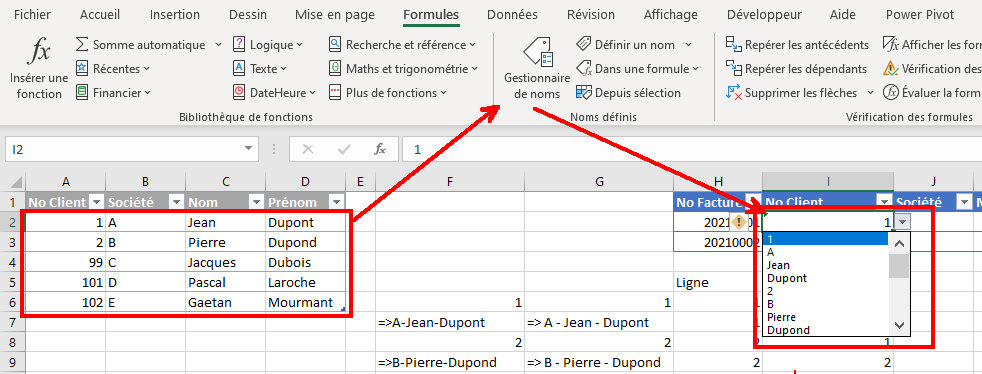Viewport: 982px width, 374px height.
Task: Open the Récentes functions list
Action: (x=113, y=68)
